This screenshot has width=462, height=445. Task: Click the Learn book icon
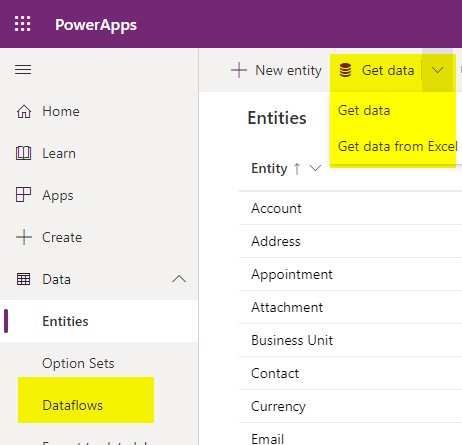click(24, 153)
